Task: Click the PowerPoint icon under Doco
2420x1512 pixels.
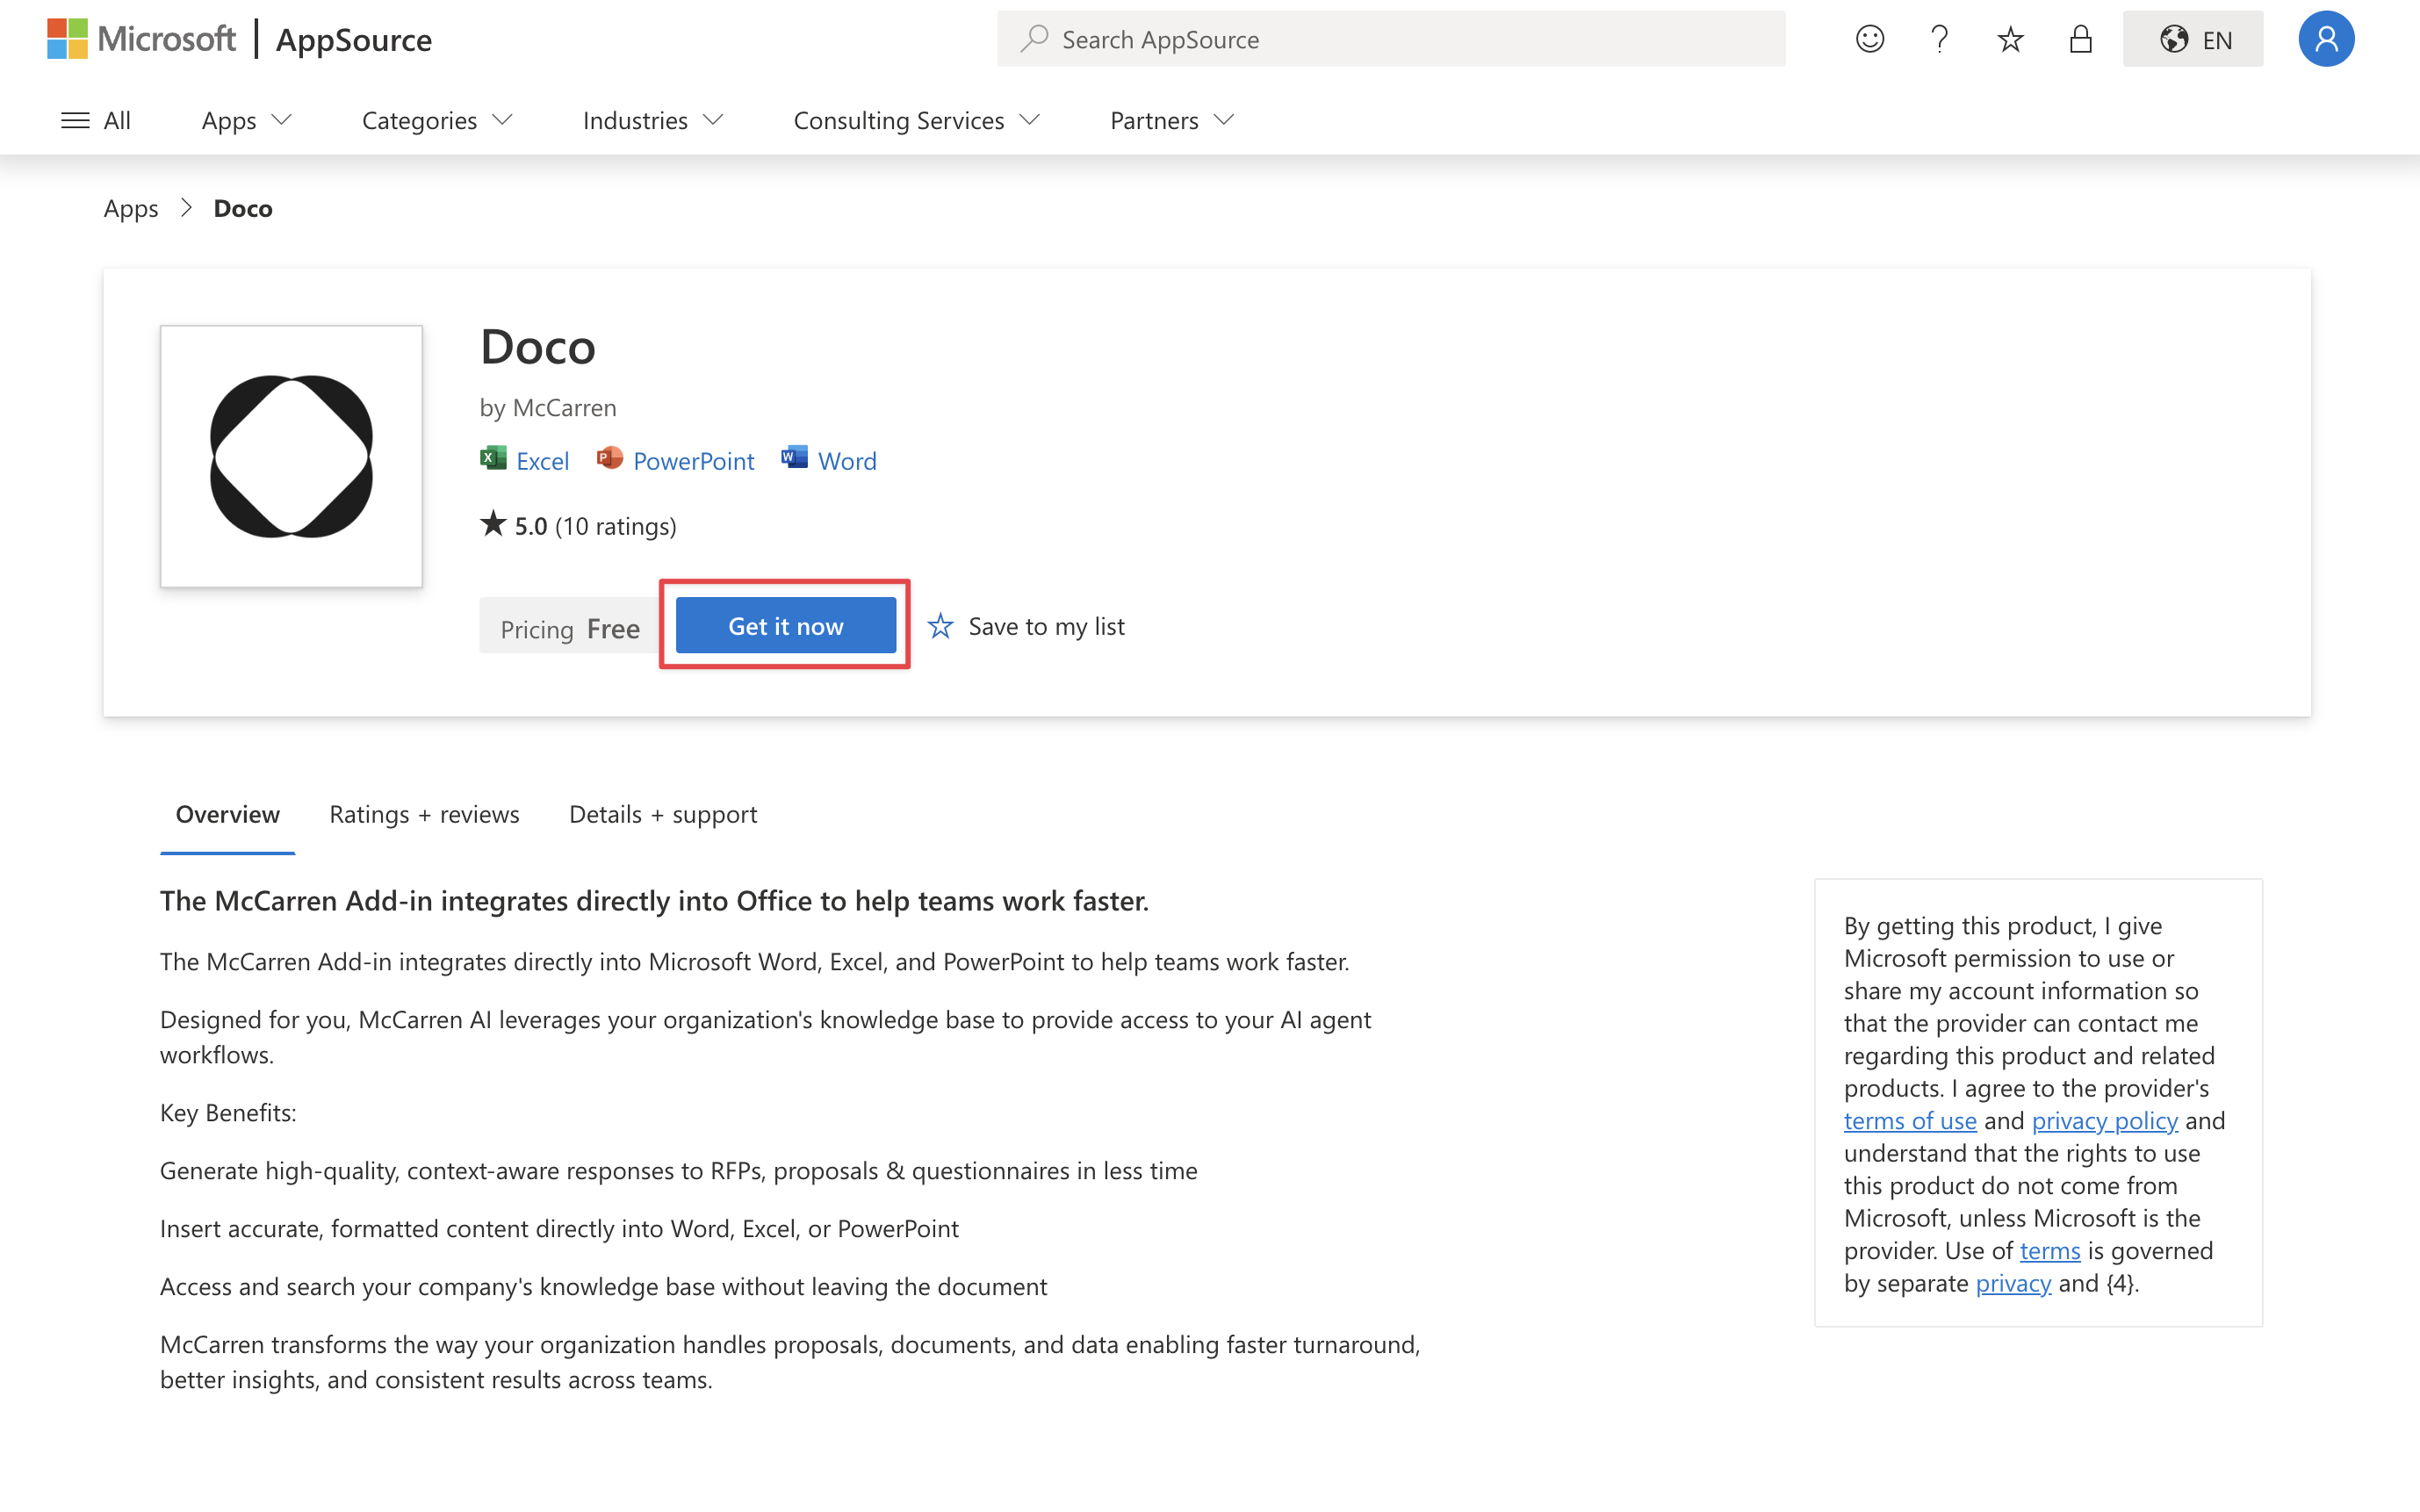Action: click(x=611, y=458)
